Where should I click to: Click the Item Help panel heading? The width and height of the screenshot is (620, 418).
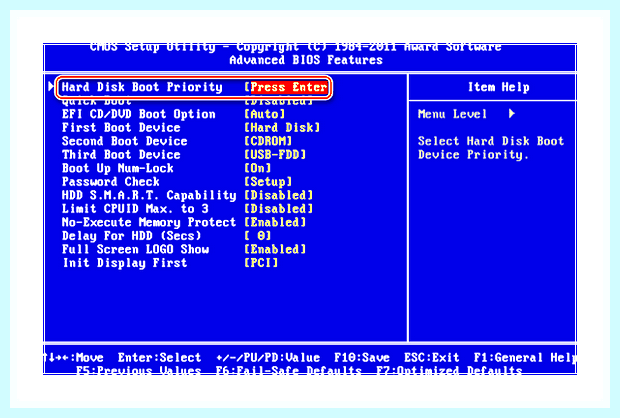499,87
